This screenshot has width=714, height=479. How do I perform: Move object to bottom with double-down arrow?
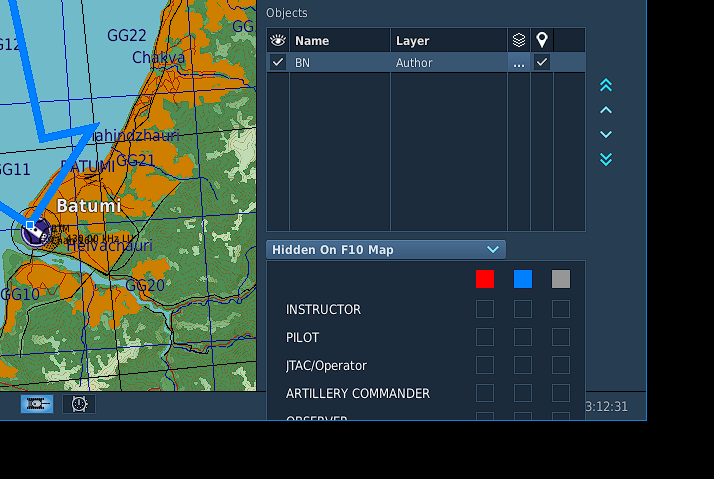pos(606,159)
